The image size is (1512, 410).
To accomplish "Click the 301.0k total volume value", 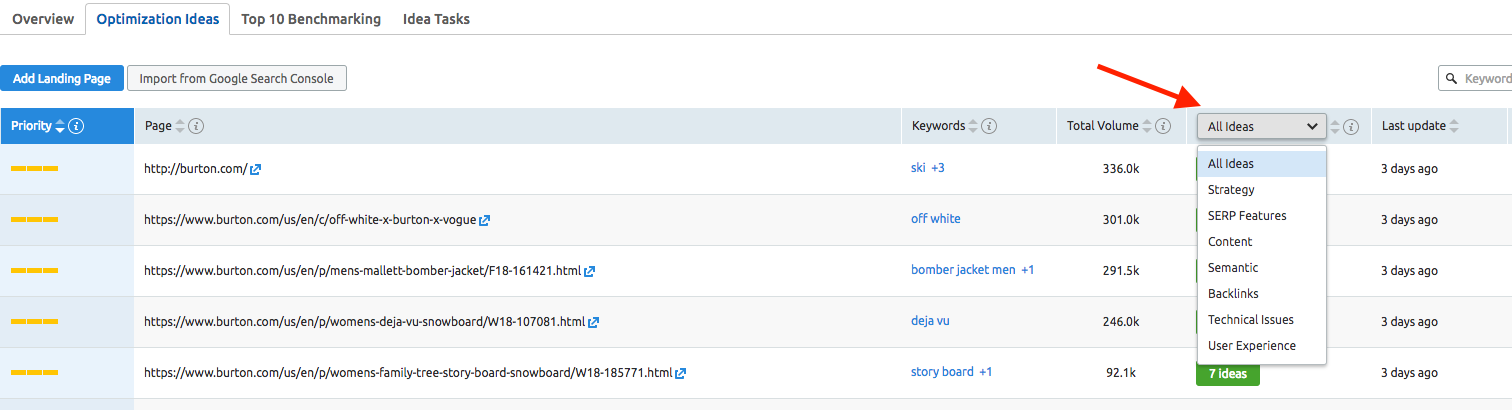I will click(1120, 220).
